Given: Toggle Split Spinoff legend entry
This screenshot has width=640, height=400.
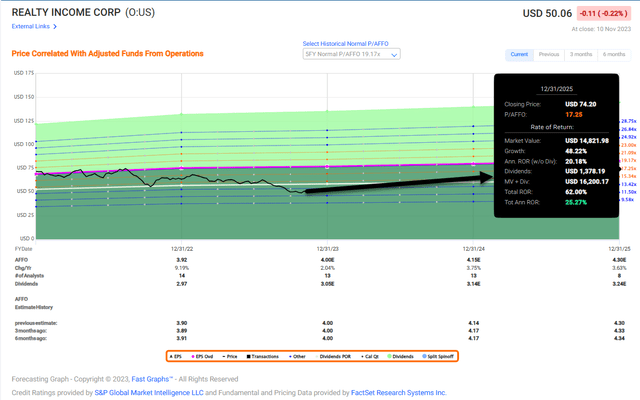Looking at the screenshot, I should pos(438,356).
